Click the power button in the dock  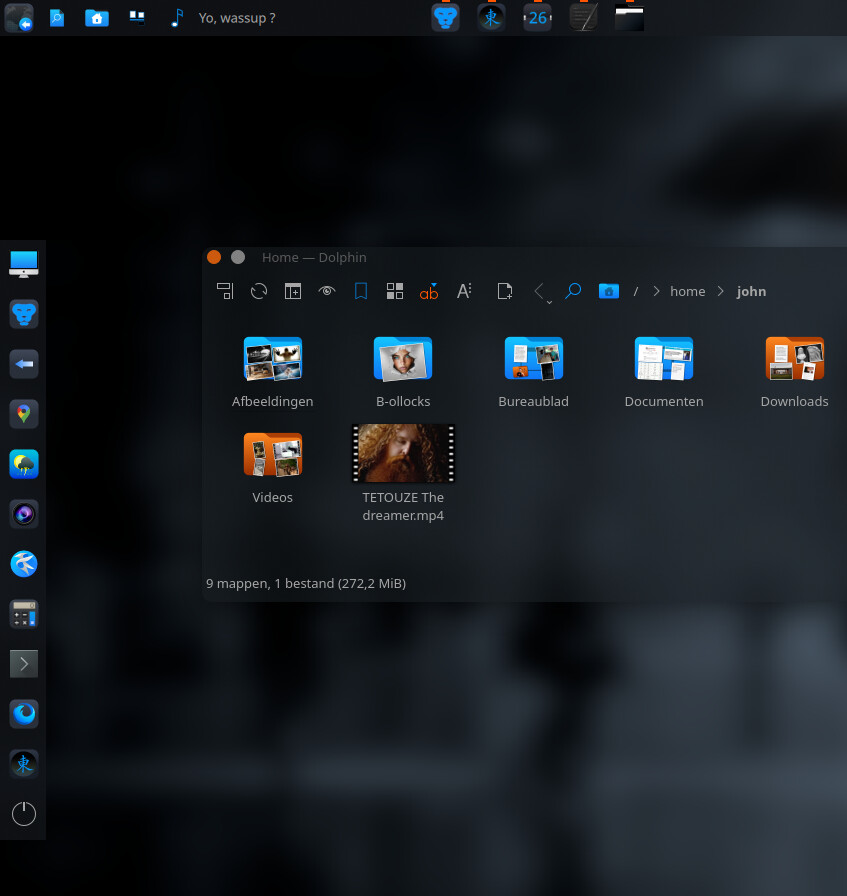coord(24,814)
